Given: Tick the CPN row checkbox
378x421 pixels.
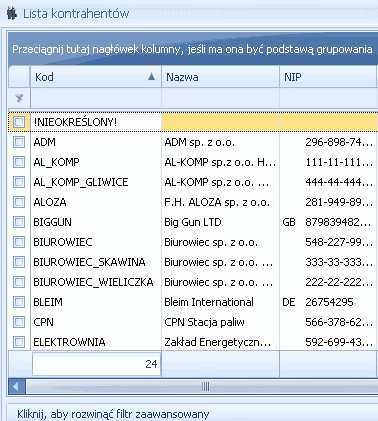Looking at the screenshot, I should 19,322.
